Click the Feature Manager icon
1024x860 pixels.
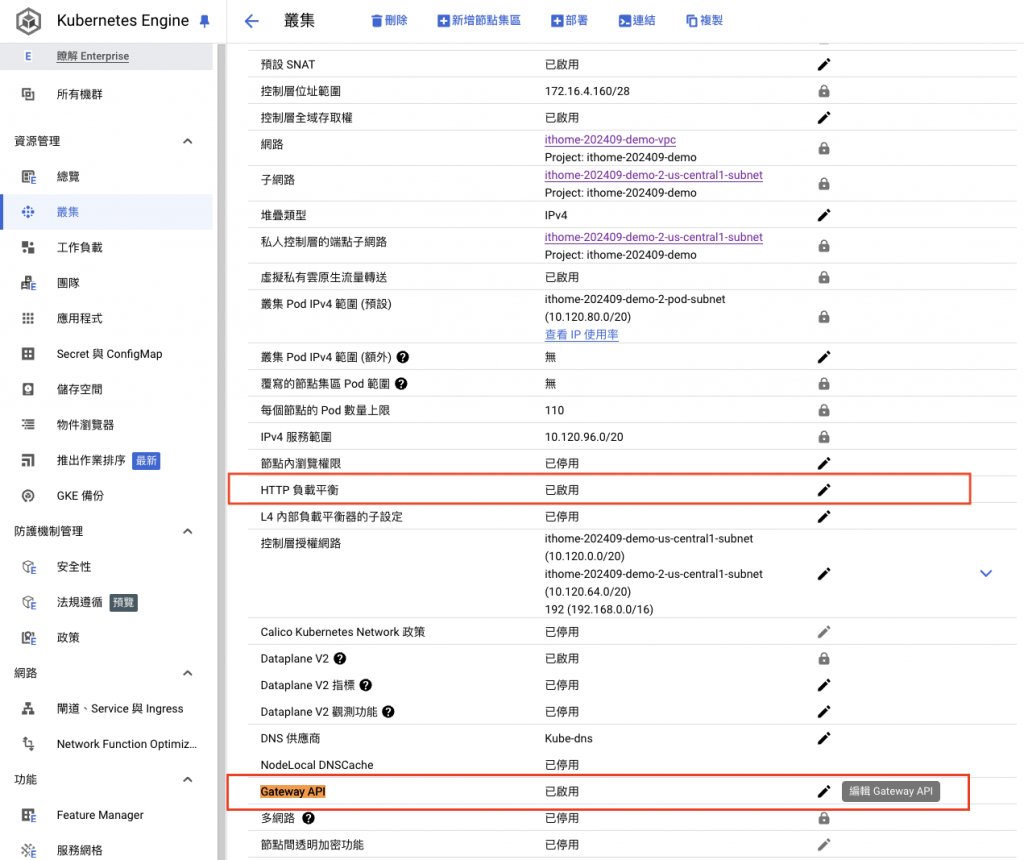[x=29, y=815]
